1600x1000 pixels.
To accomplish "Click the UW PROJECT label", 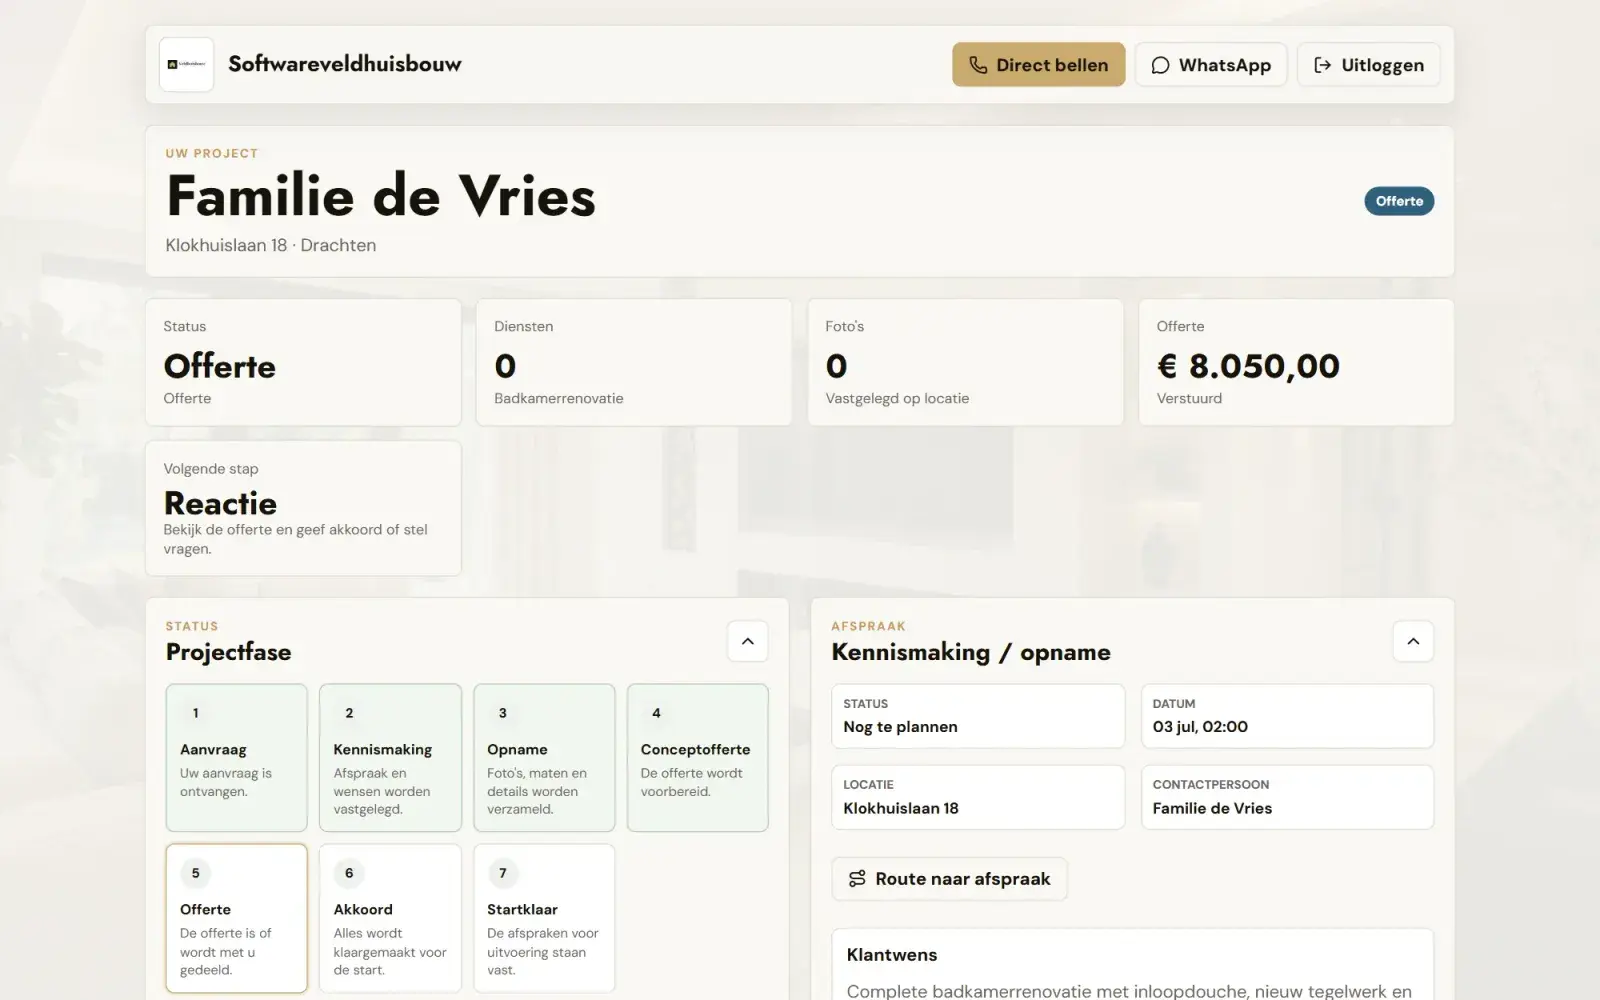I will coord(212,153).
